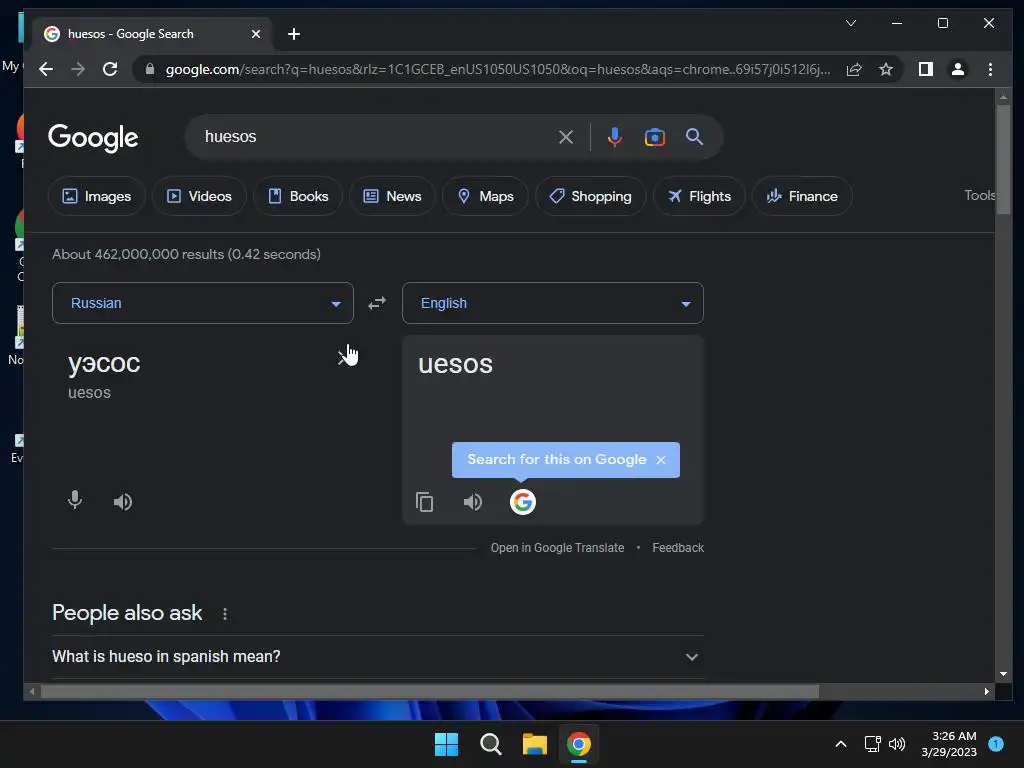
Task: Open the Chrome three-dot menu
Action: [990, 69]
